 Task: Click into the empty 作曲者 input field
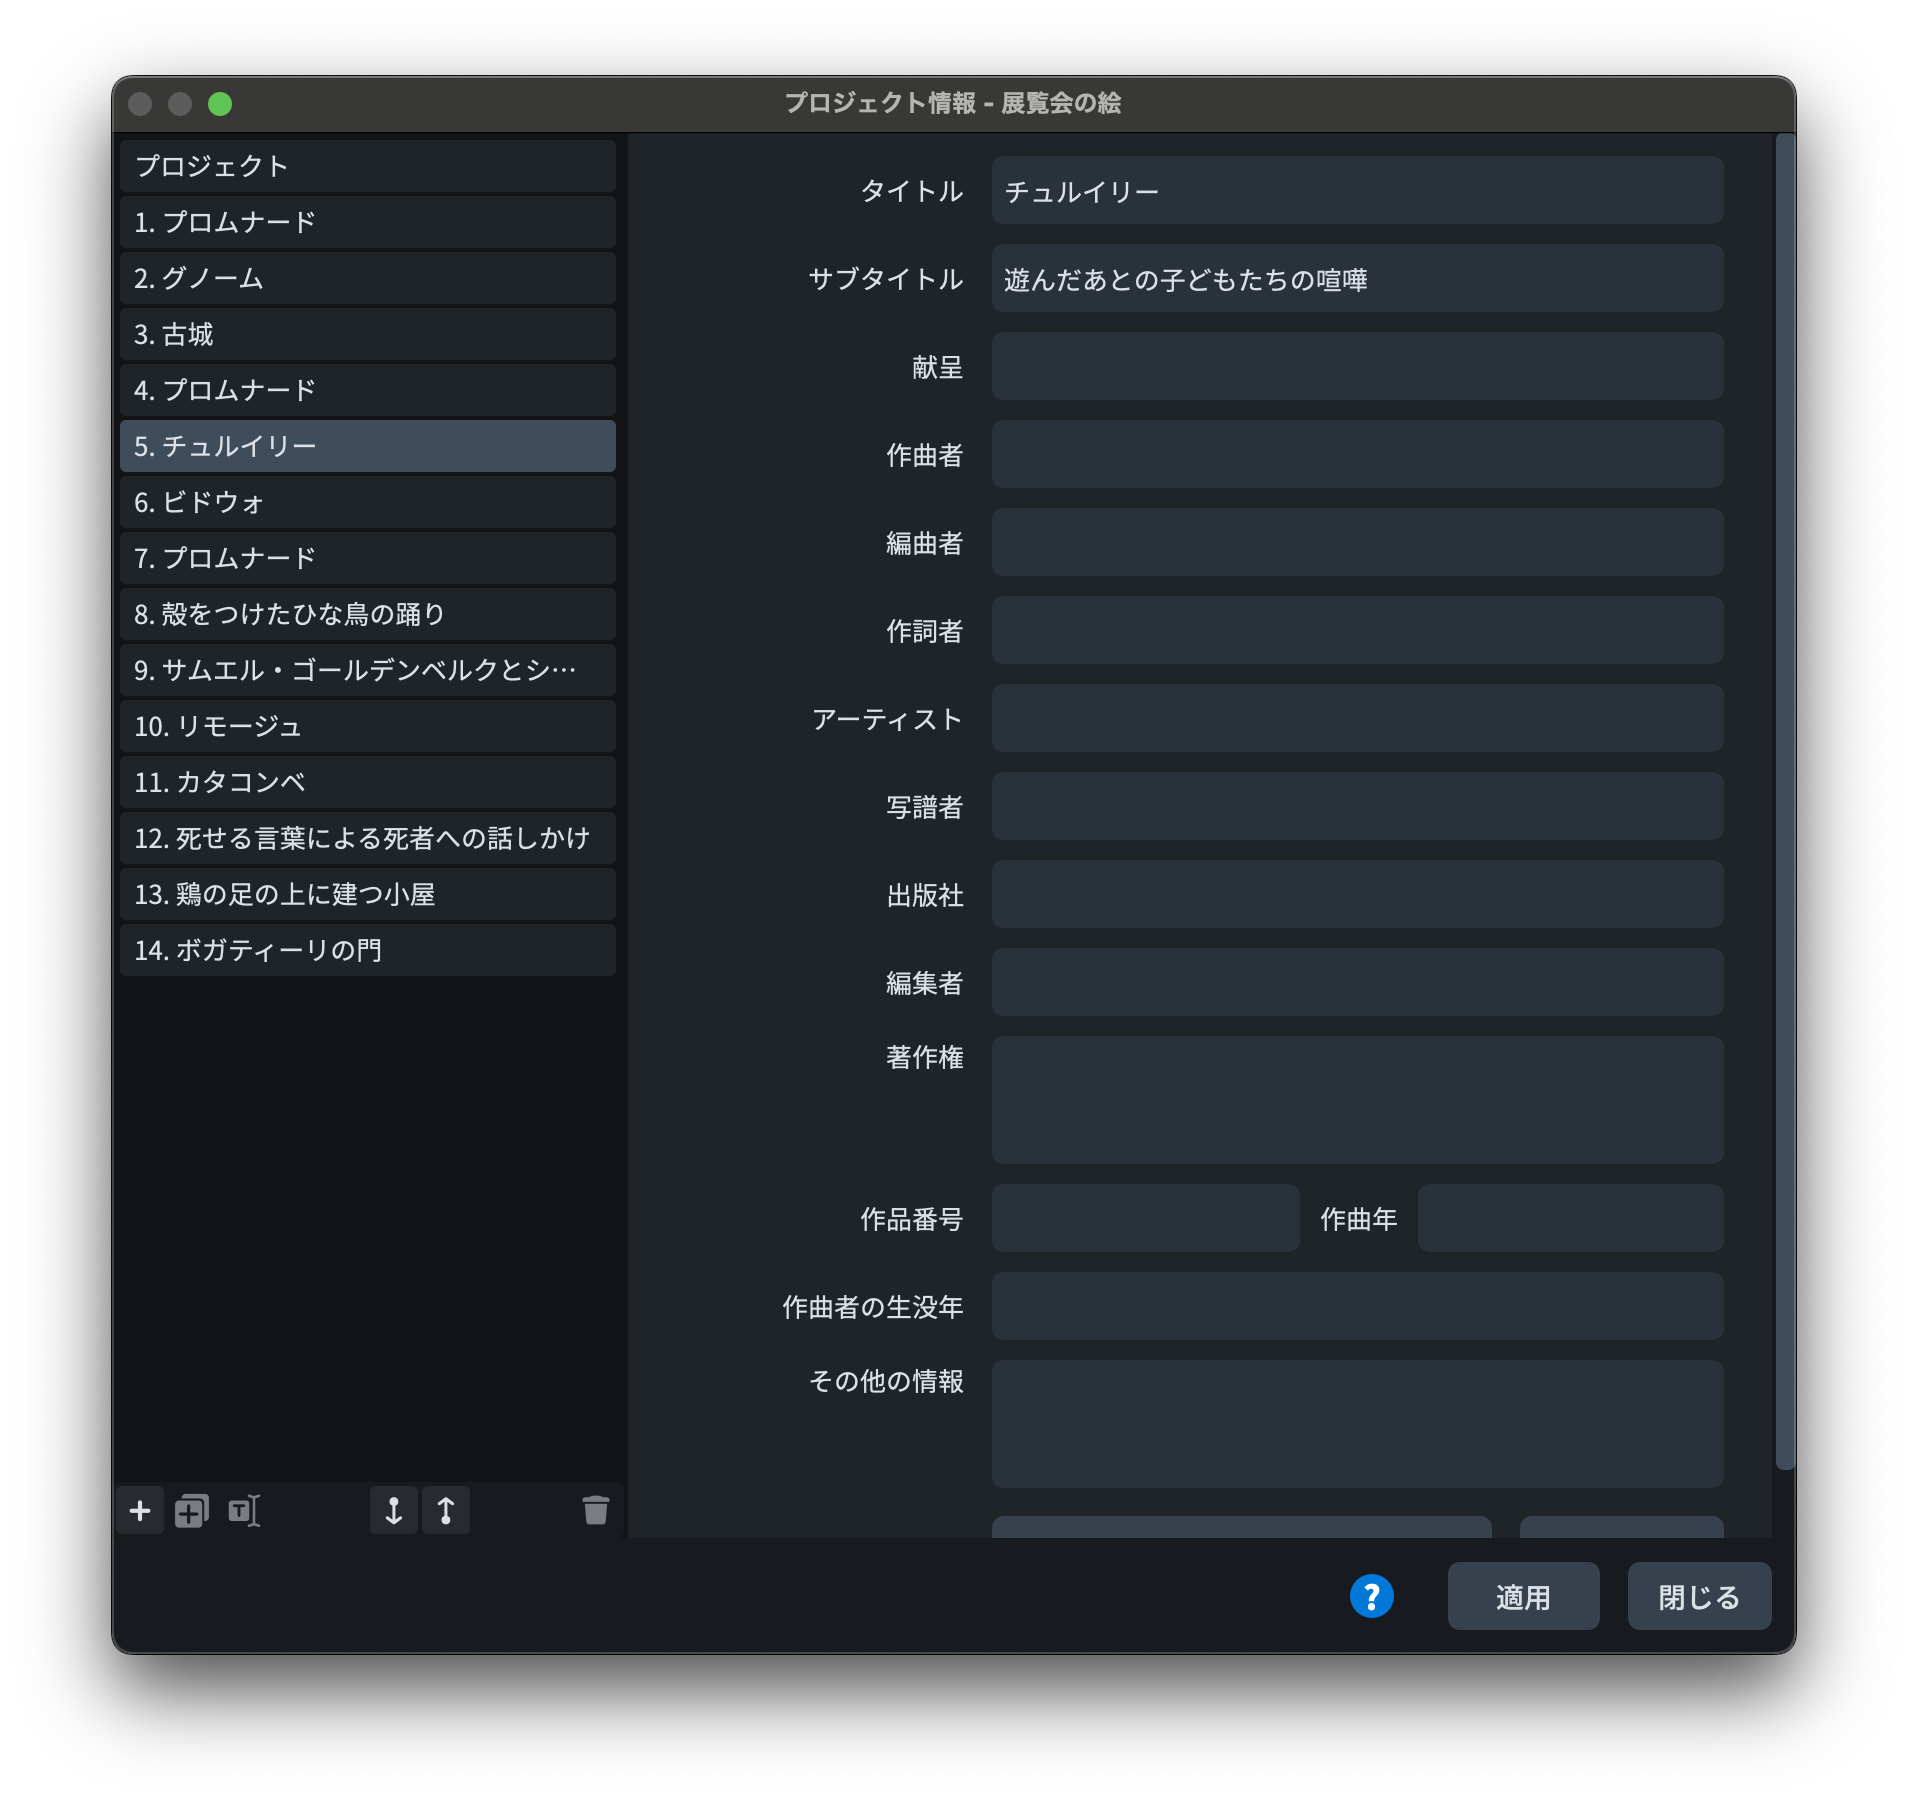point(1356,454)
